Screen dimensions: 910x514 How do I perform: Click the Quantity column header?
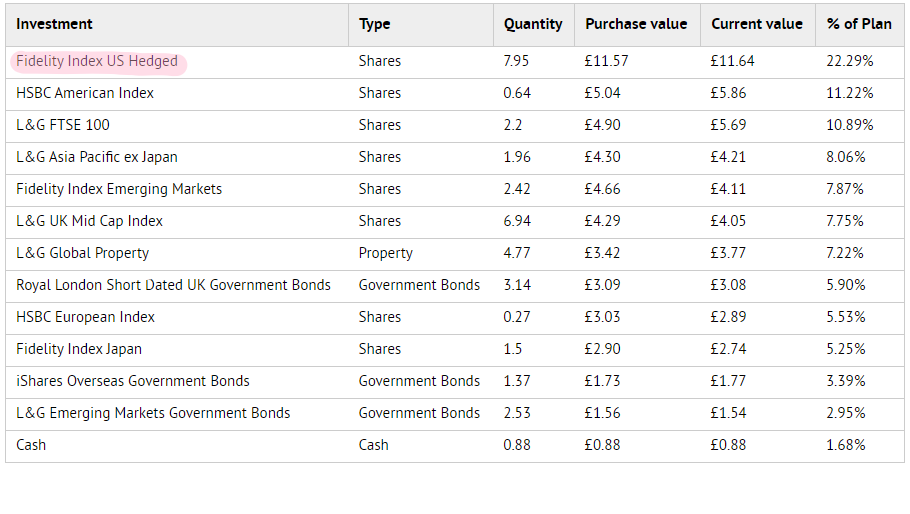(x=533, y=24)
